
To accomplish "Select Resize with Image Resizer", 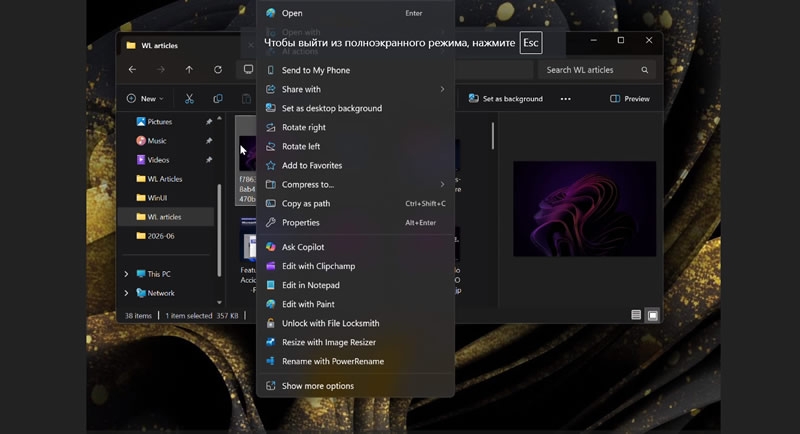I will [x=355, y=342].
